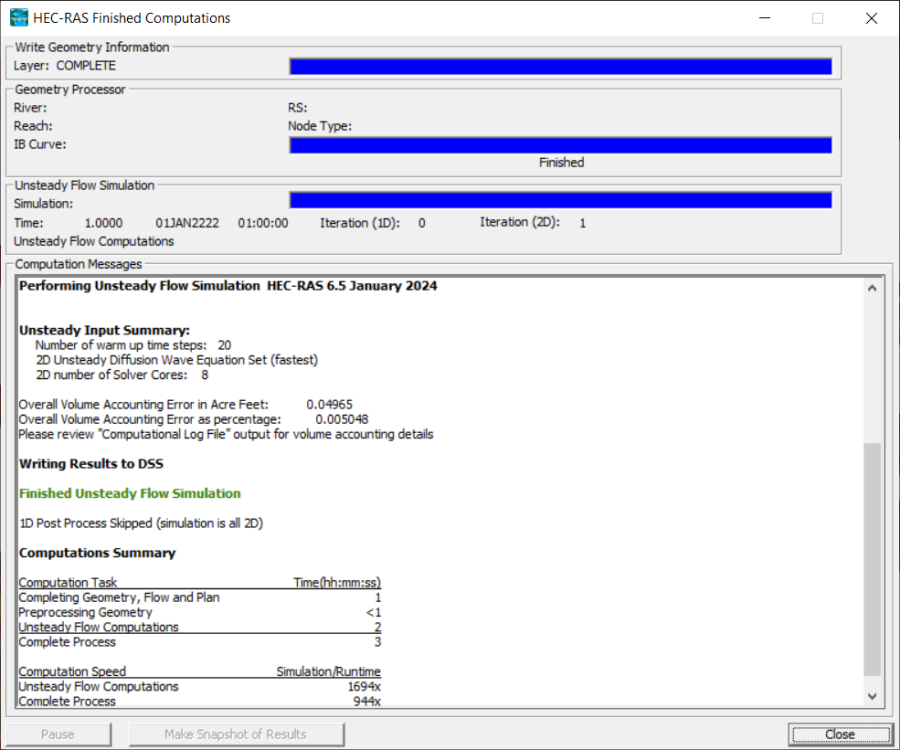Click the messages scrollbar down arrow
This screenshot has width=900, height=750.
coord(872,696)
